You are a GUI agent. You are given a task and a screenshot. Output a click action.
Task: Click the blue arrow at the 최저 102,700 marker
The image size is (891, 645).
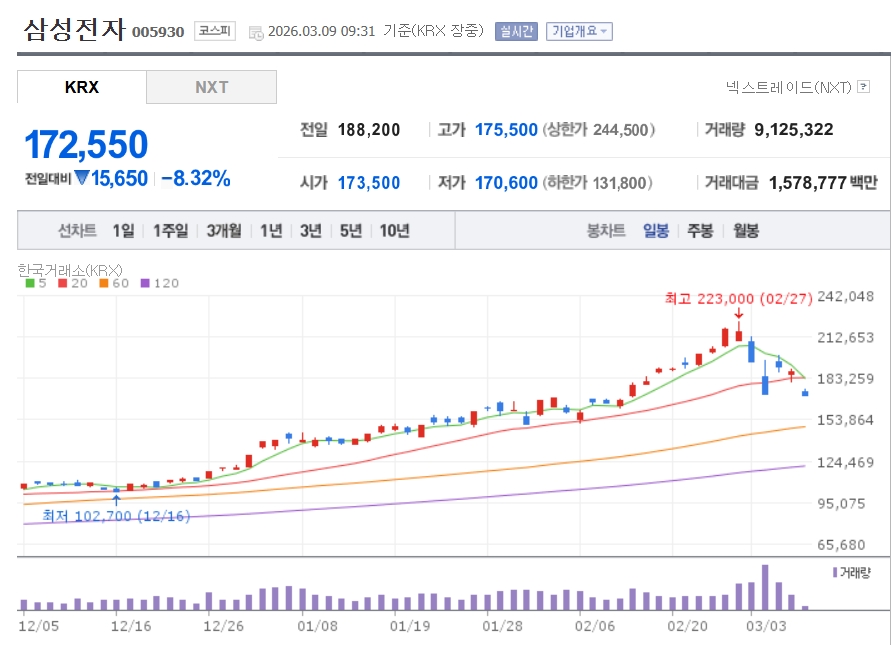click(x=116, y=497)
